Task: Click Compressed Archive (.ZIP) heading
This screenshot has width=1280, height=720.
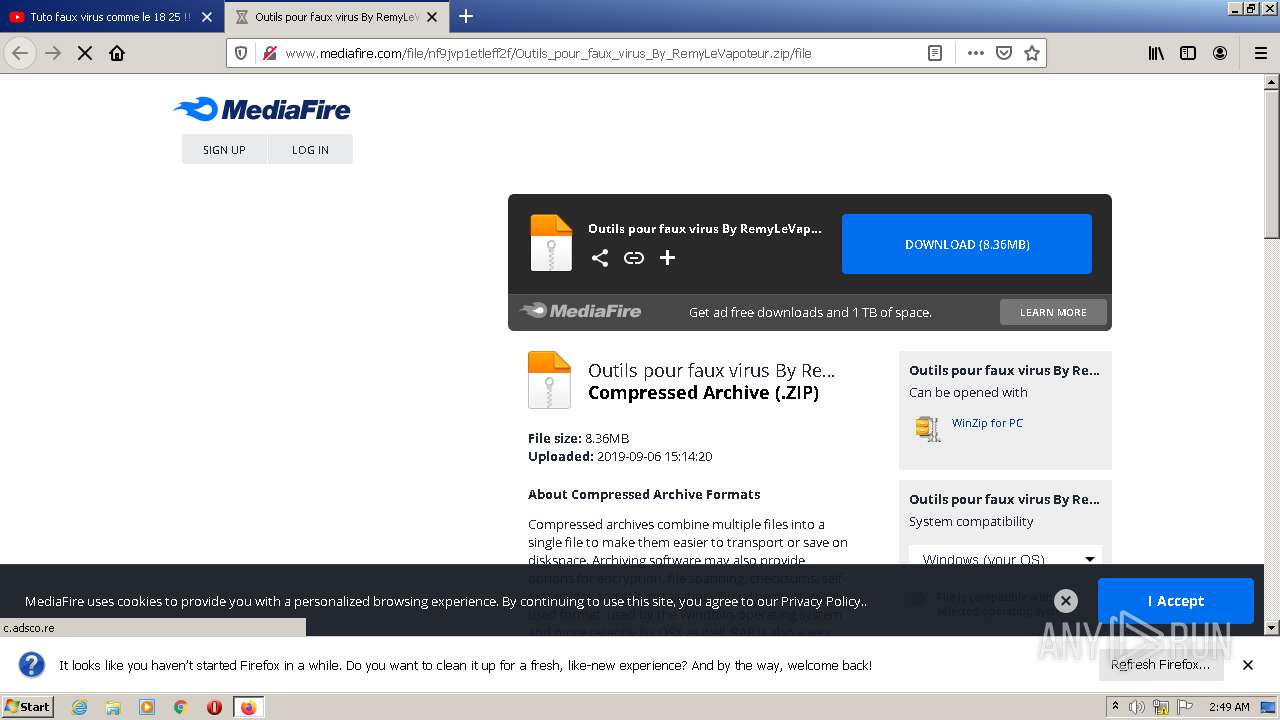Action: [703, 393]
